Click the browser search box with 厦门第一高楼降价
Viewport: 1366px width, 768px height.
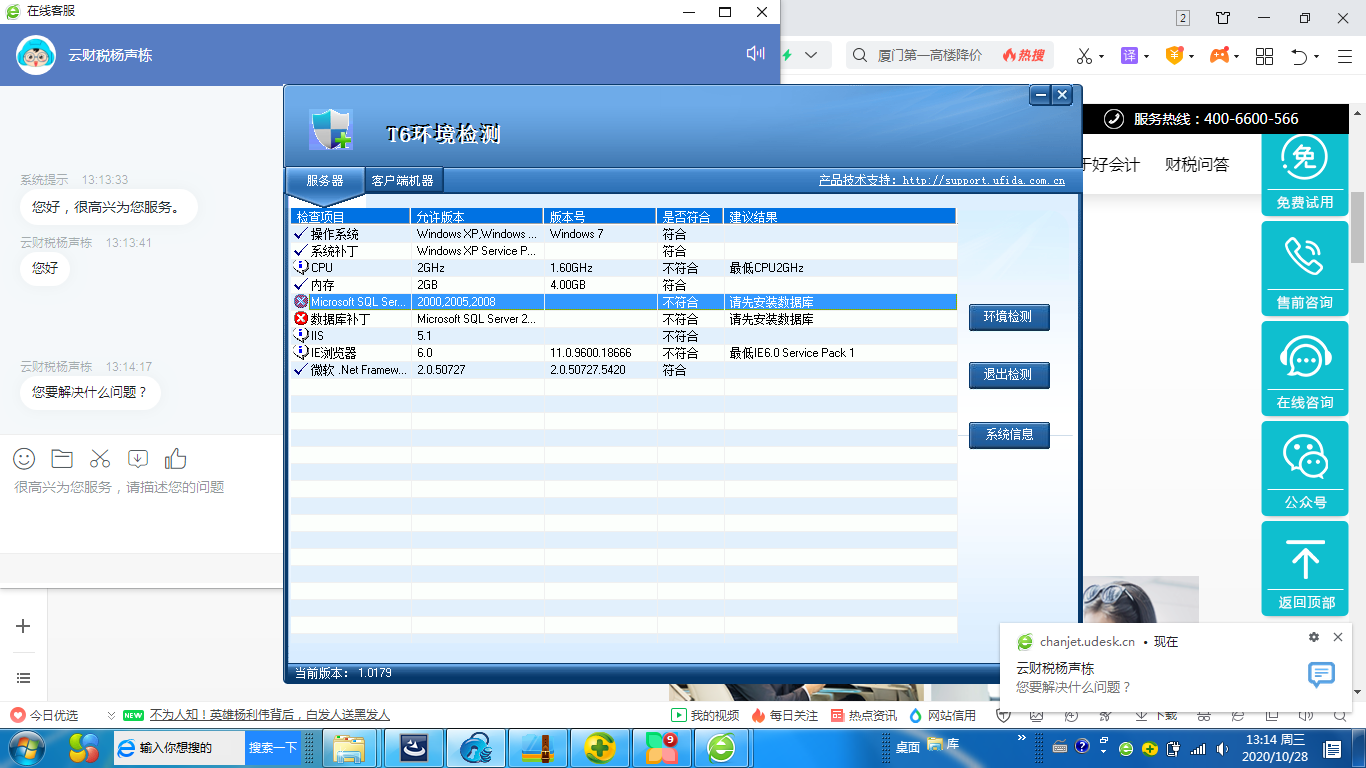pyautogui.click(x=930, y=55)
